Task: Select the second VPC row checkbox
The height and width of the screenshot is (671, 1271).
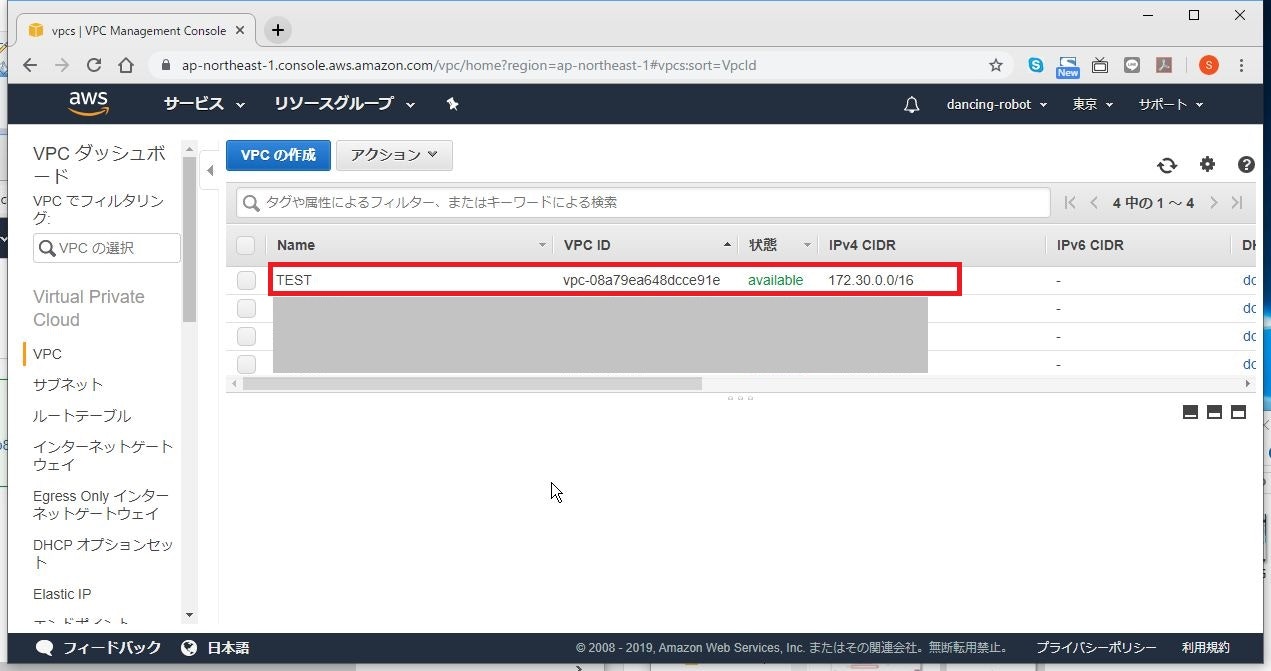Action: 246,308
